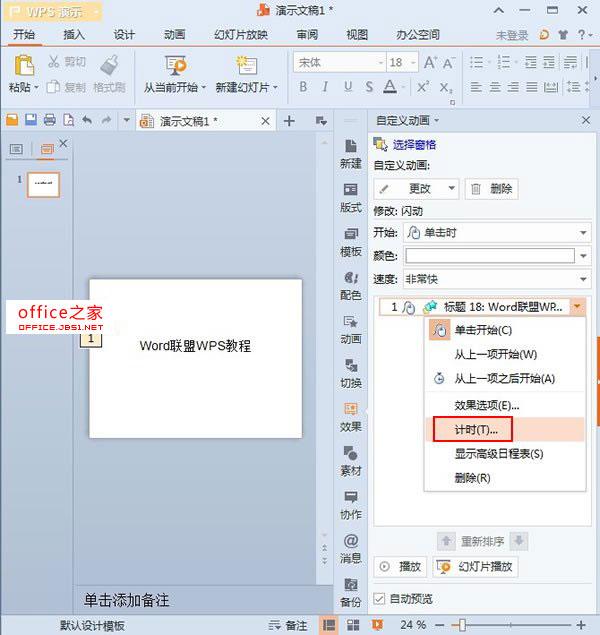Choose 计时(T)... from the context menu

pos(505,429)
